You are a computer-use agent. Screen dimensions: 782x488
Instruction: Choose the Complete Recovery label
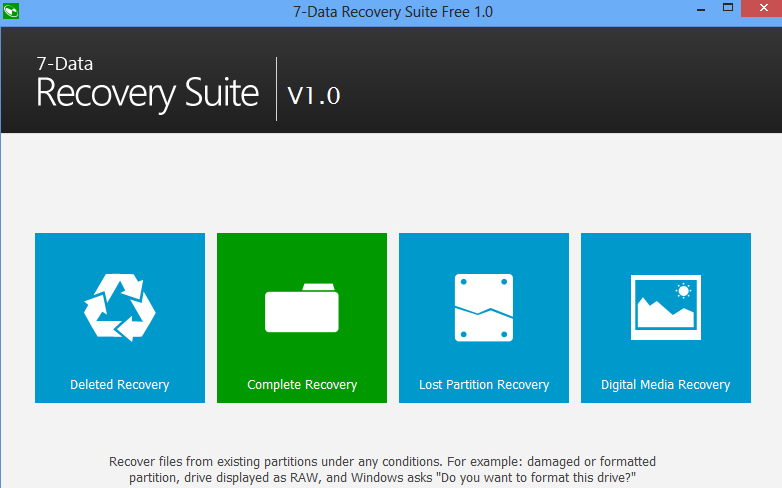tap(302, 385)
